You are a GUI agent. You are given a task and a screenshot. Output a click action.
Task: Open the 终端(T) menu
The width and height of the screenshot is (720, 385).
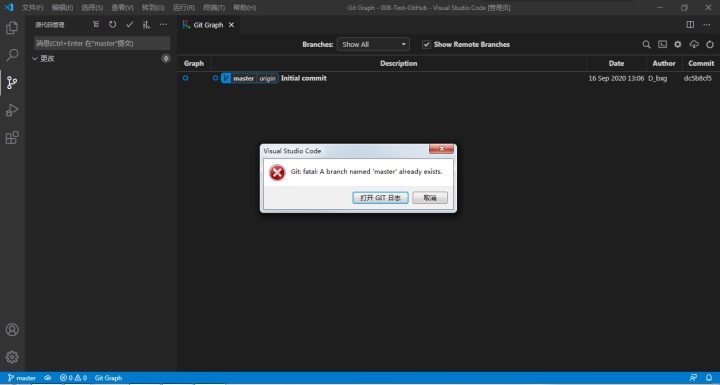click(x=214, y=8)
